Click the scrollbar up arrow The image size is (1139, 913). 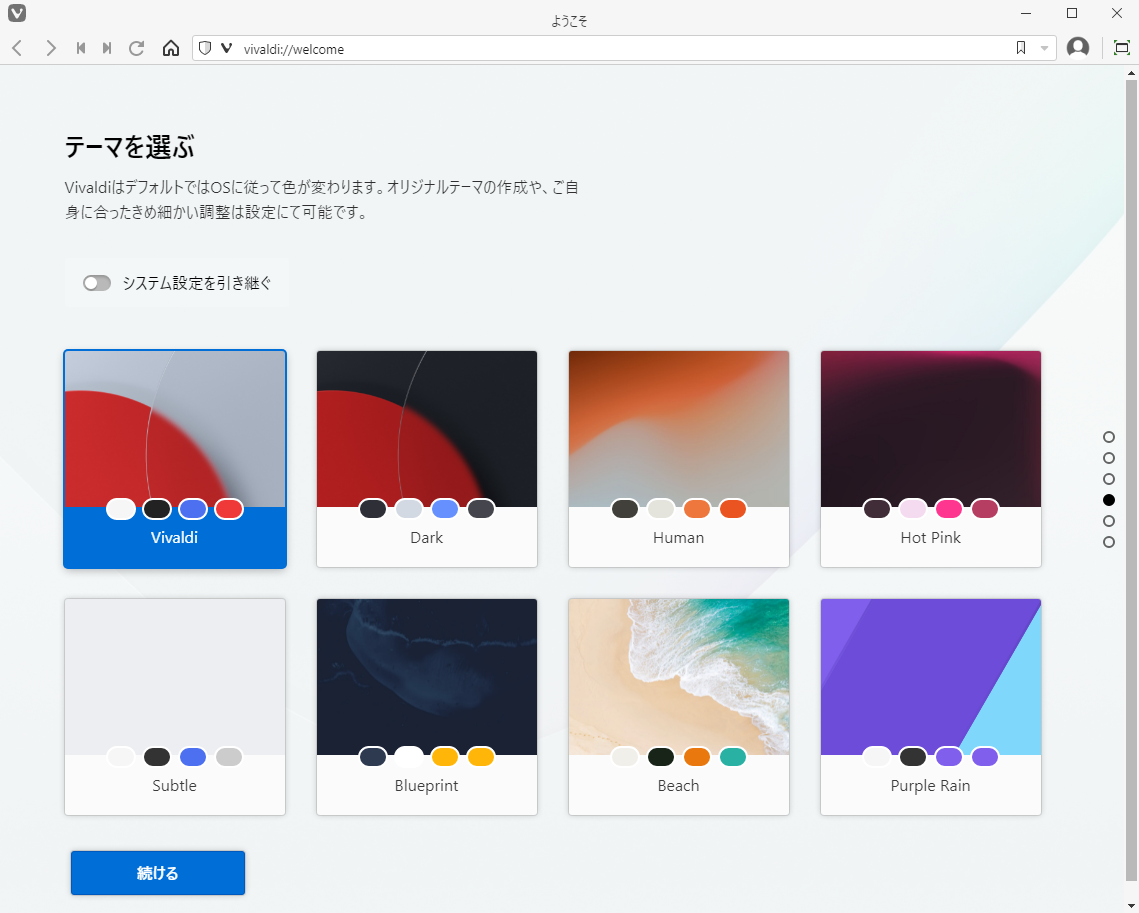click(x=1131, y=73)
